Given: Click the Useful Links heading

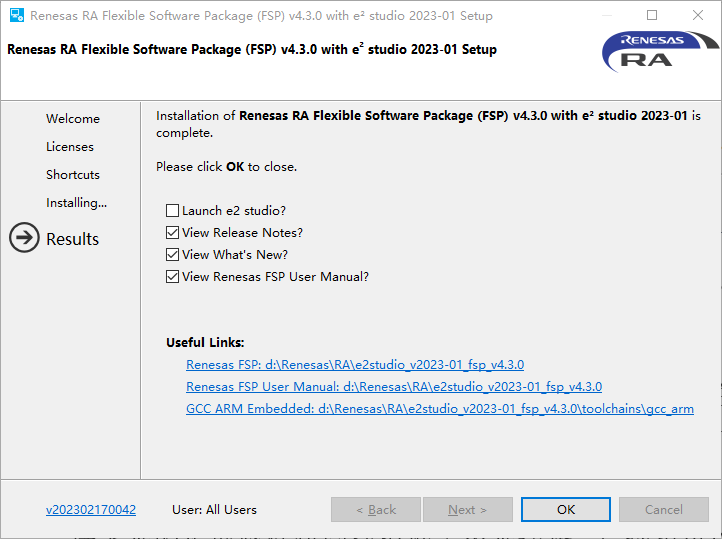Looking at the screenshot, I should coord(205,342).
